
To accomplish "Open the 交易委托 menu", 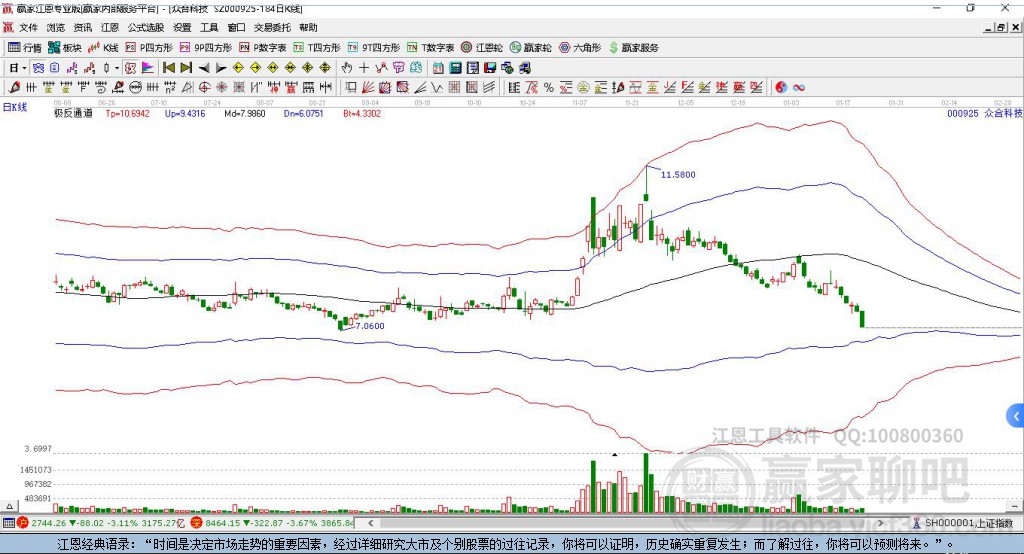I will (x=272, y=27).
